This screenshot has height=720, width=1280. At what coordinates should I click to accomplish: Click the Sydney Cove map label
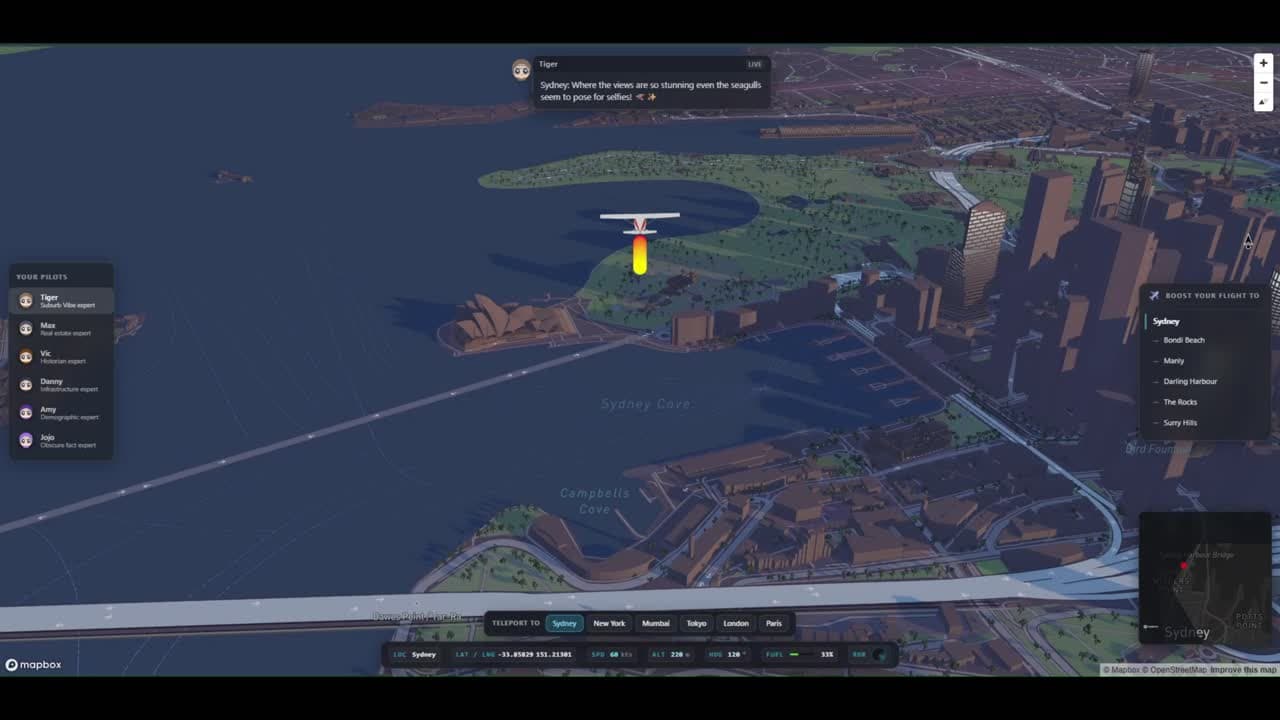[646, 404]
